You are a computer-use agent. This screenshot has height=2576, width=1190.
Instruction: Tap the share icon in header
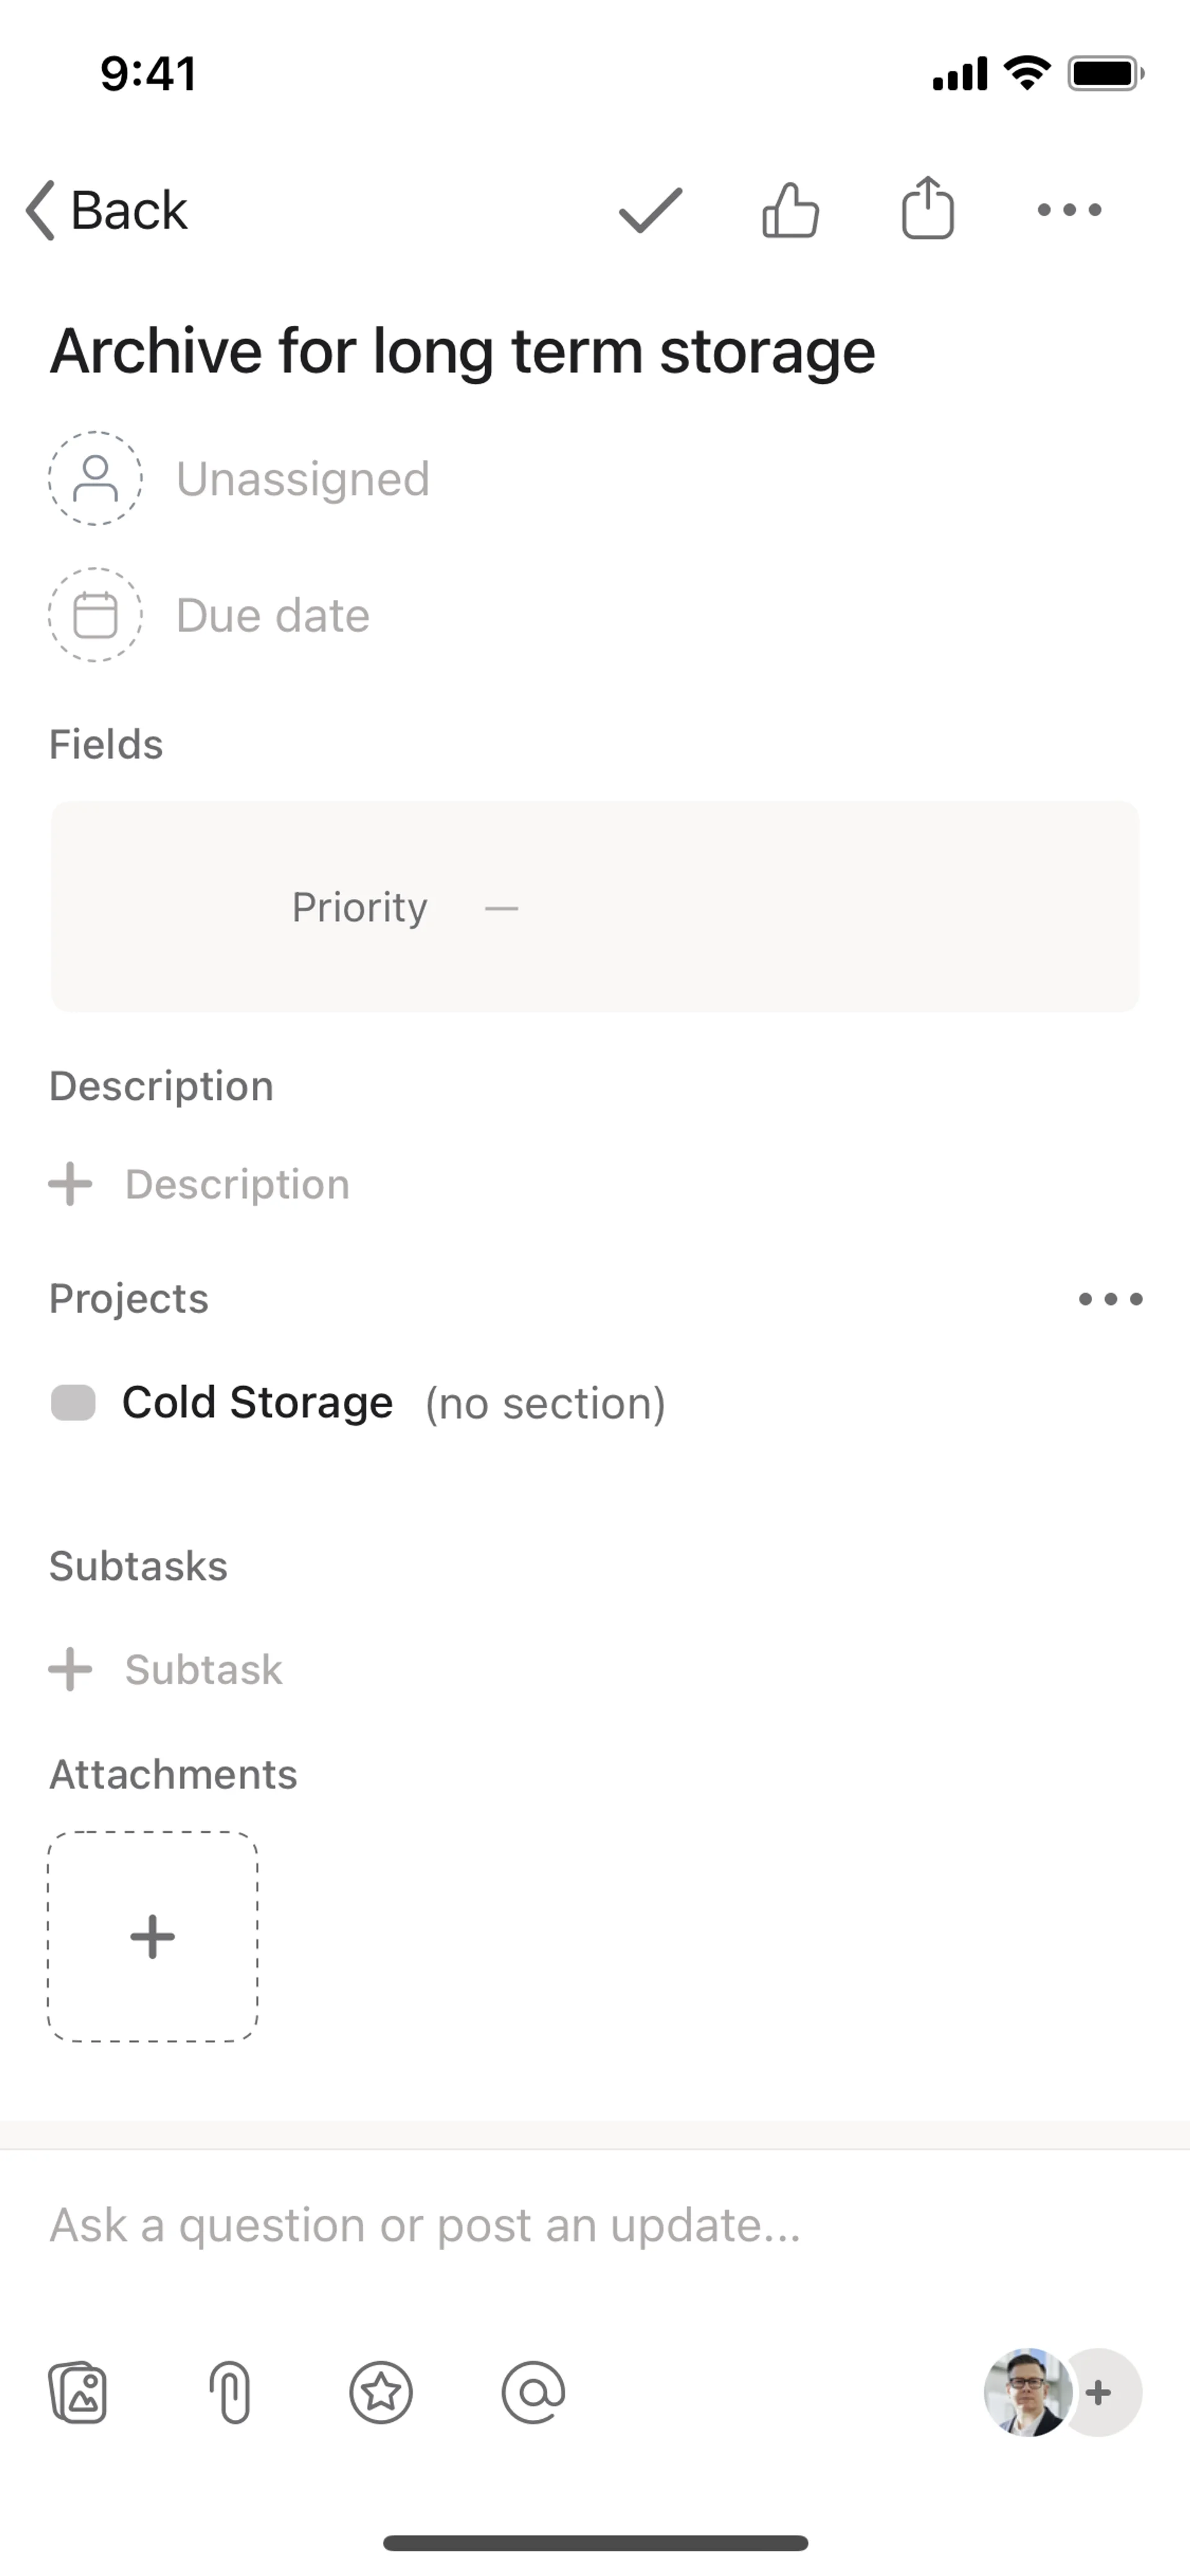tap(928, 208)
